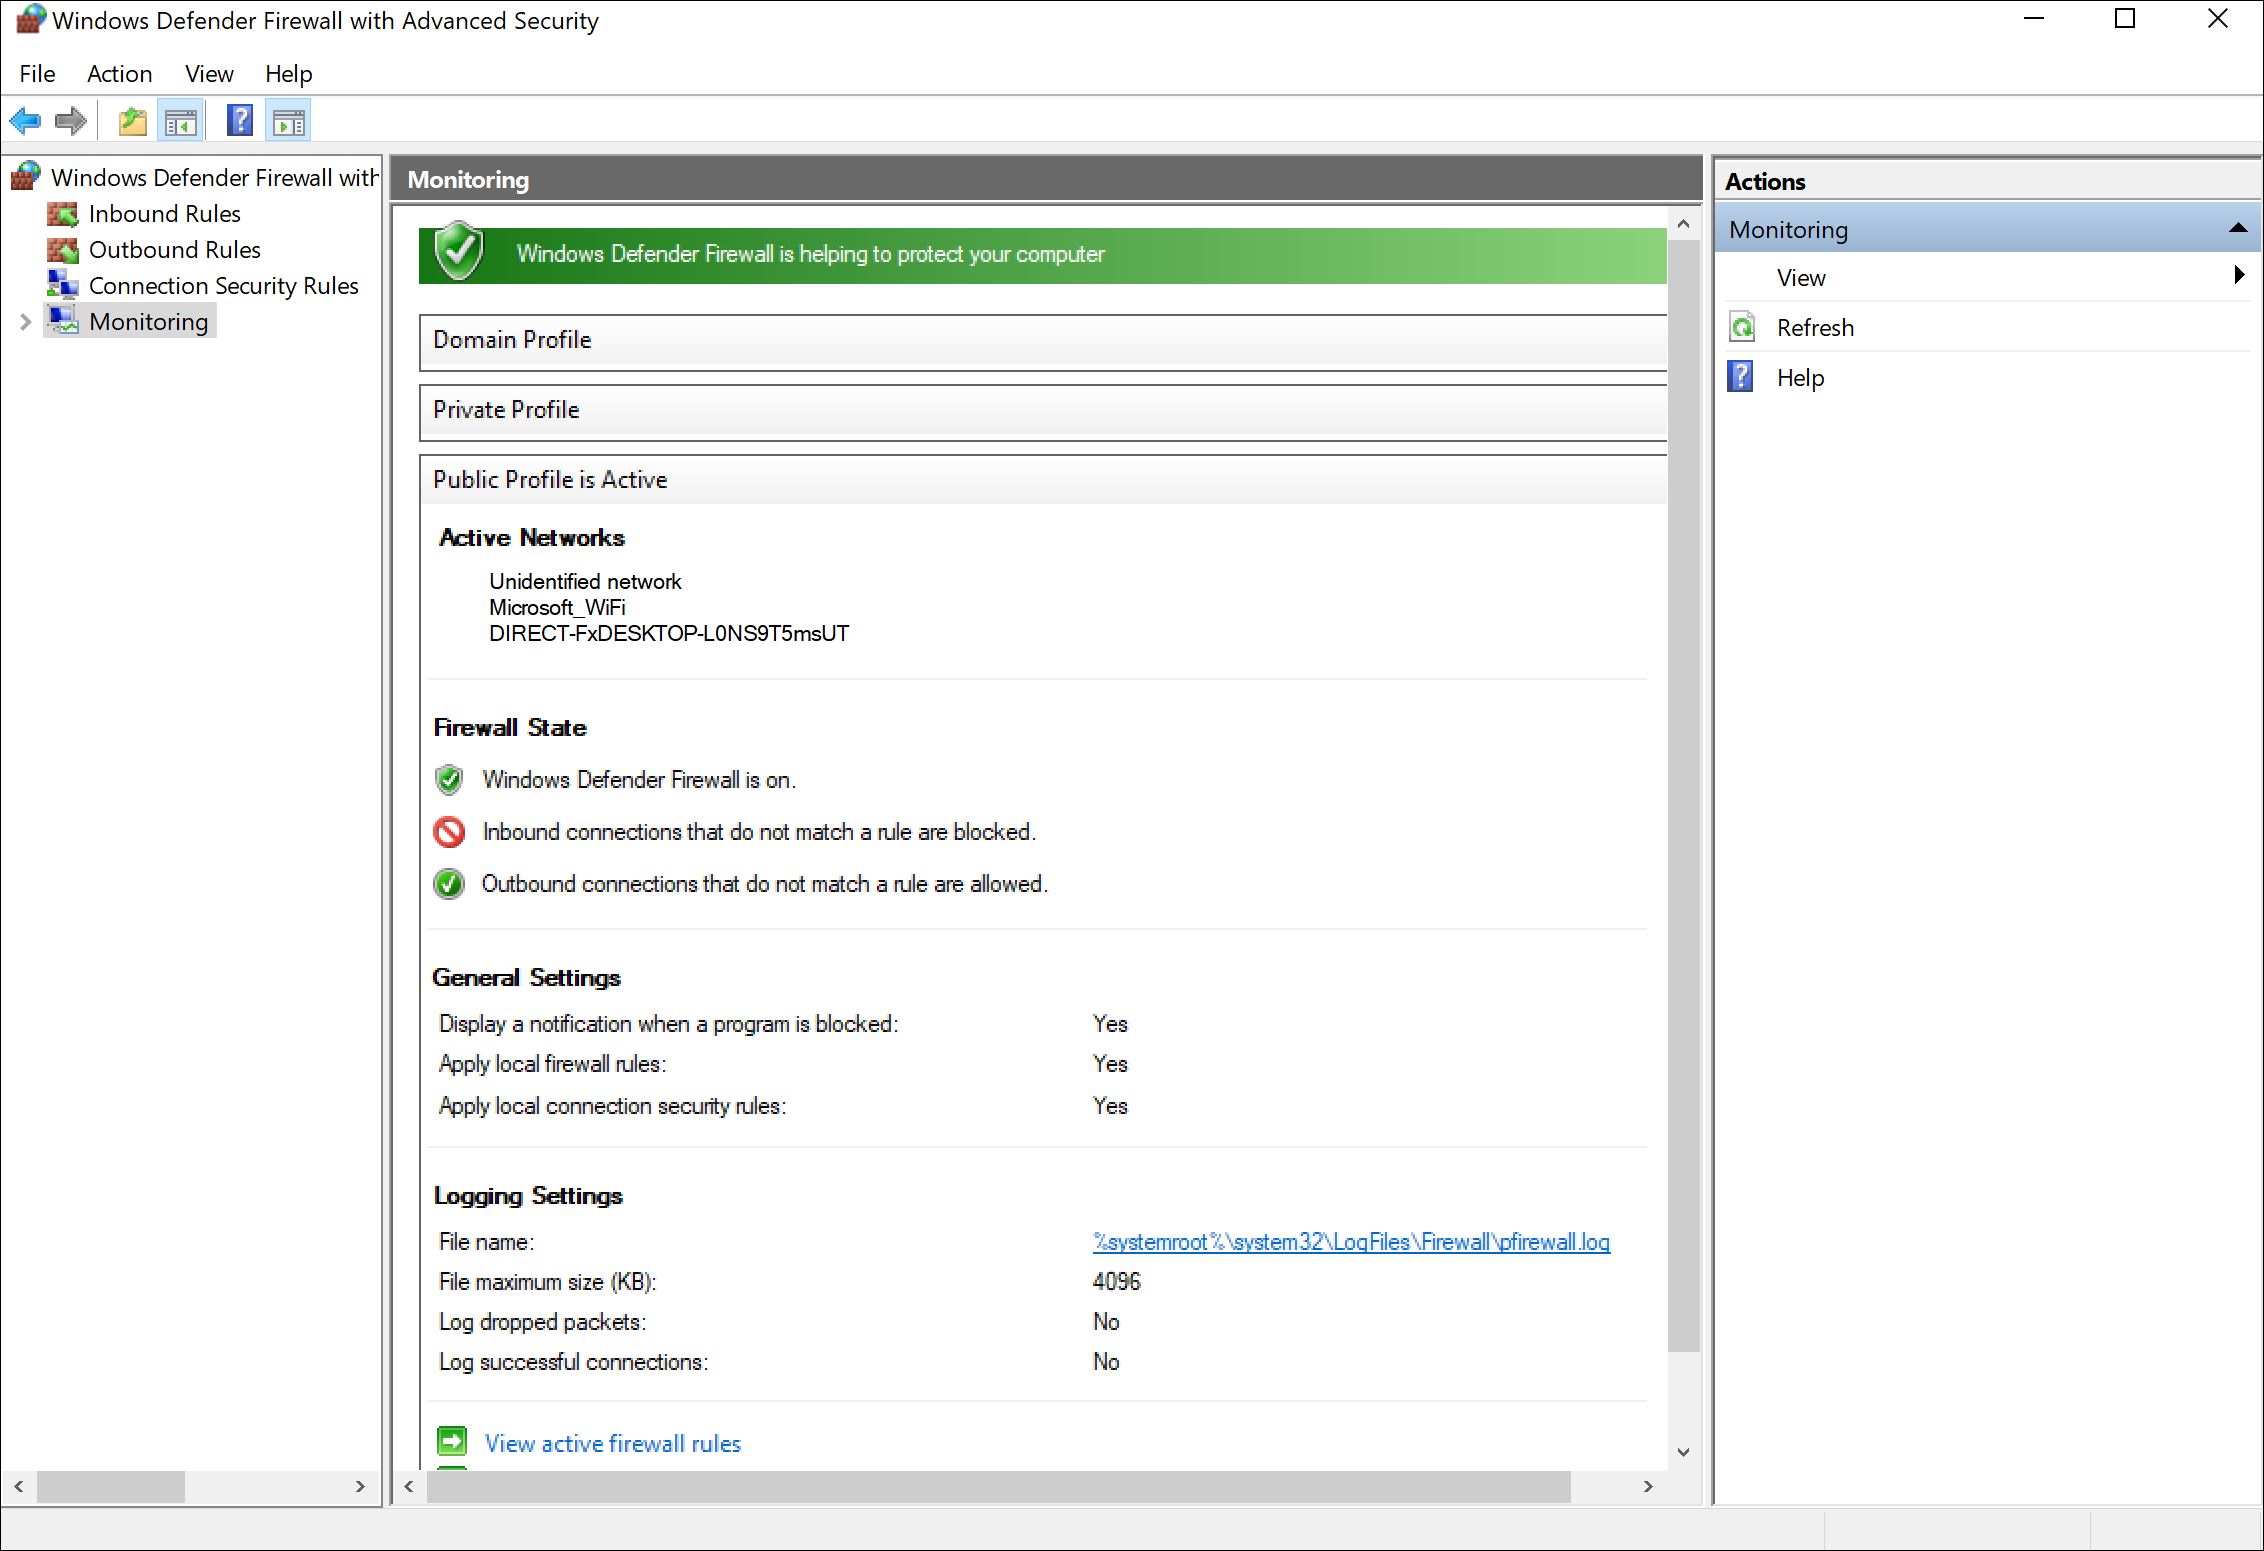Open the View submenu arrow in Actions
Viewport: 2264px width, 1551px height.
click(x=2239, y=275)
